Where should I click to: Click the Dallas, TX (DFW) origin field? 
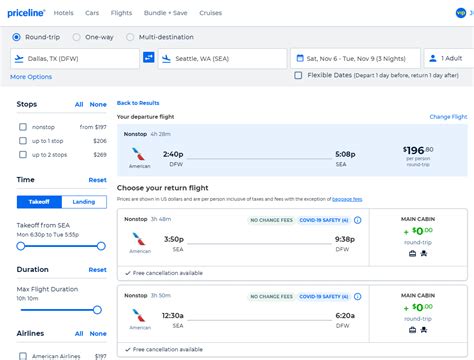tap(75, 59)
